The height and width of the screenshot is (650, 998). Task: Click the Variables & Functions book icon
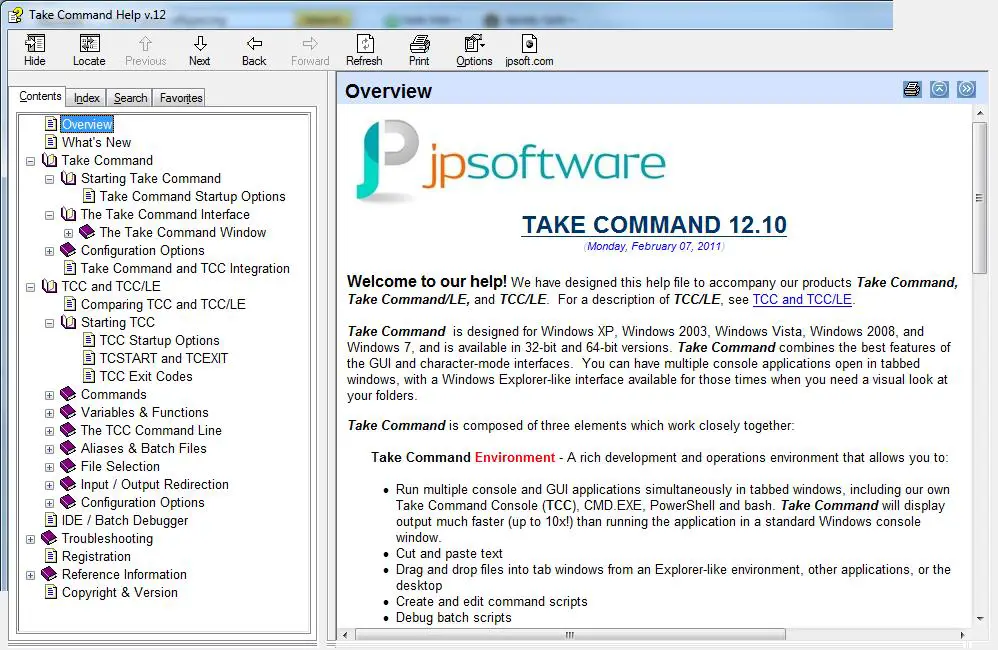point(68,412)
